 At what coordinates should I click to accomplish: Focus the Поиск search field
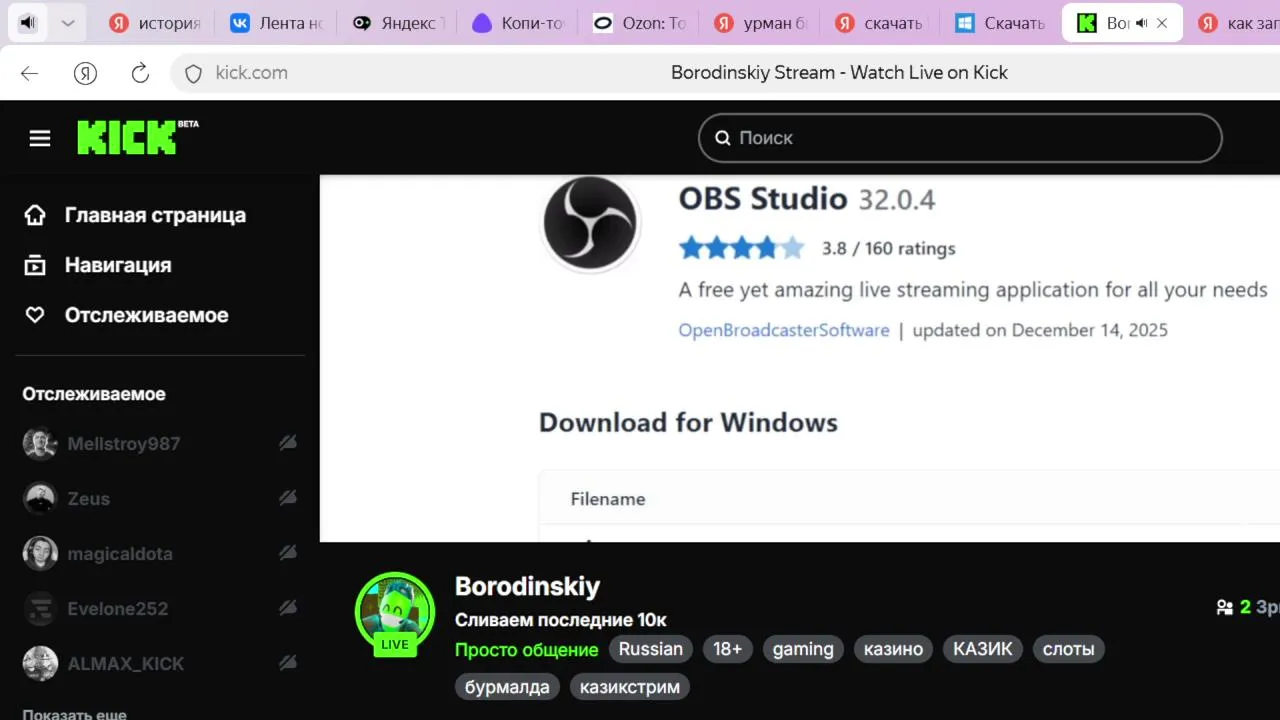point(960,138)
